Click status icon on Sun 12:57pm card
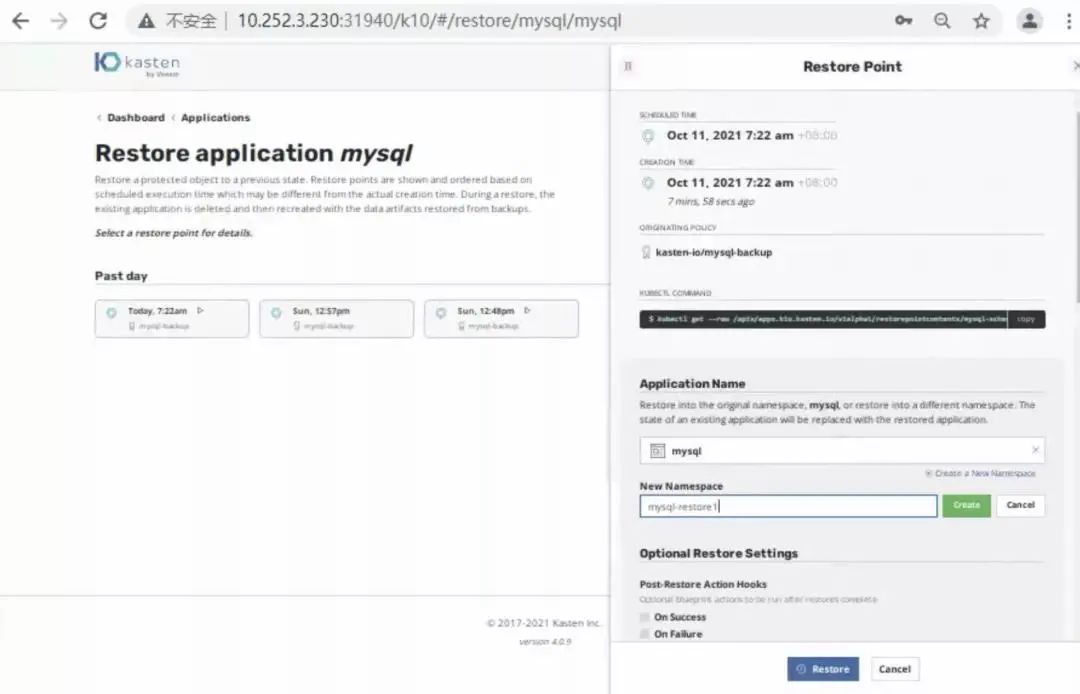Image resolution: width=1080 pixels, height=694 pixels. pos(276,313)
